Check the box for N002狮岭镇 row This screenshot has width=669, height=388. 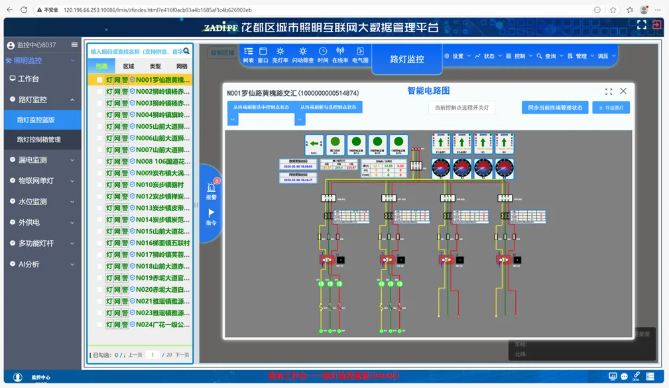(99, 91)
